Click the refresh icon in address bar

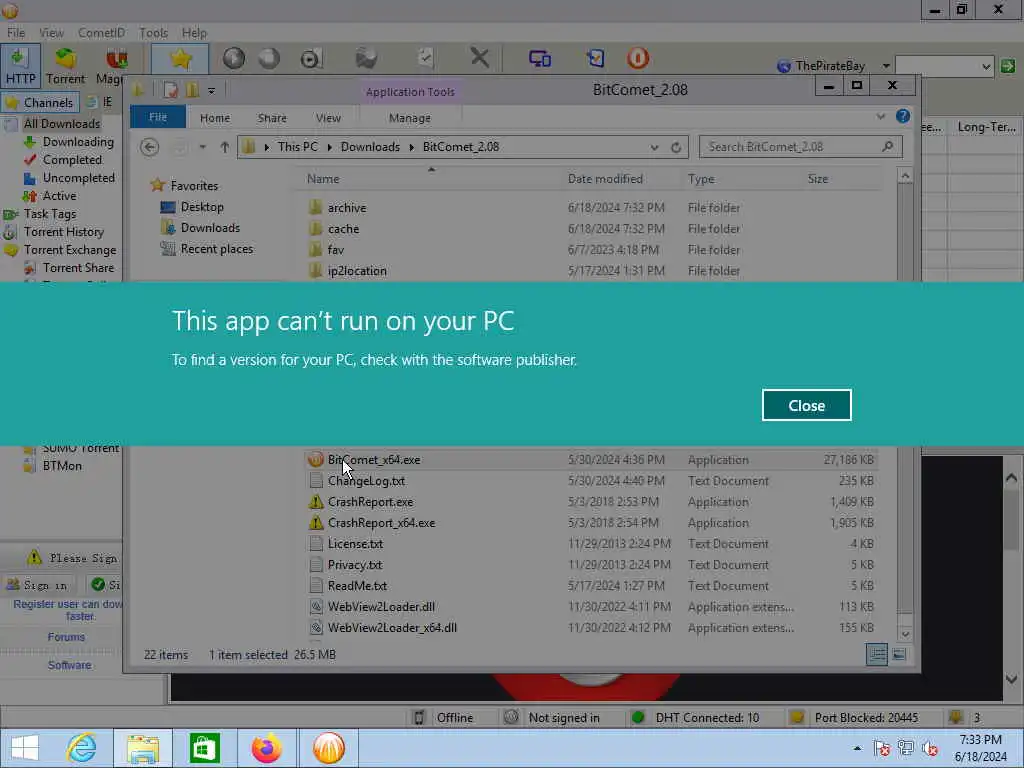coord(676,147)
